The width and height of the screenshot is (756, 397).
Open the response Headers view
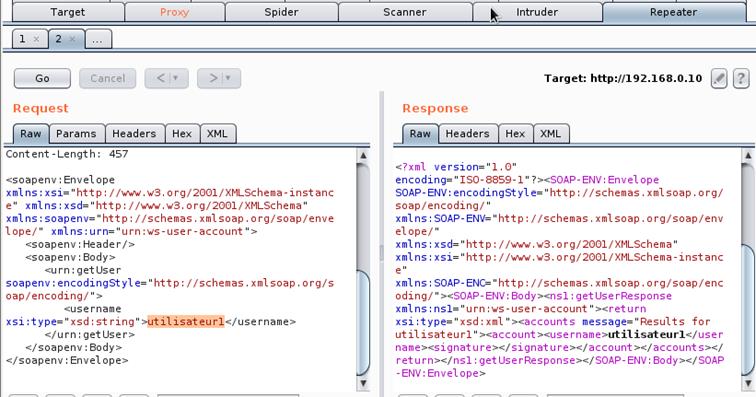tap(467, 134)
